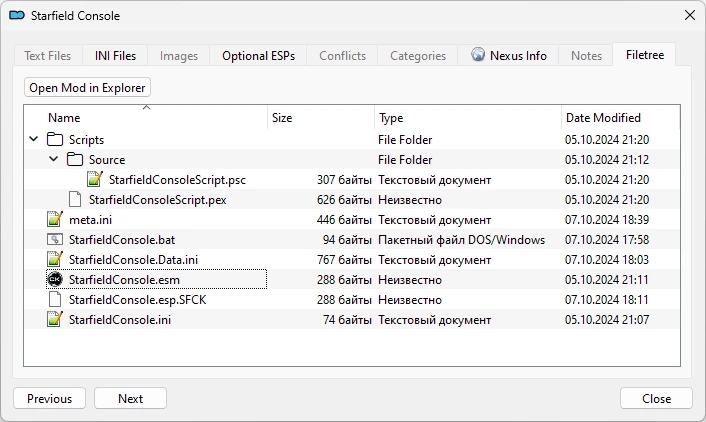The image size is (706, 422).
Task: Collapse the Source subfolder
Action: 54,159
